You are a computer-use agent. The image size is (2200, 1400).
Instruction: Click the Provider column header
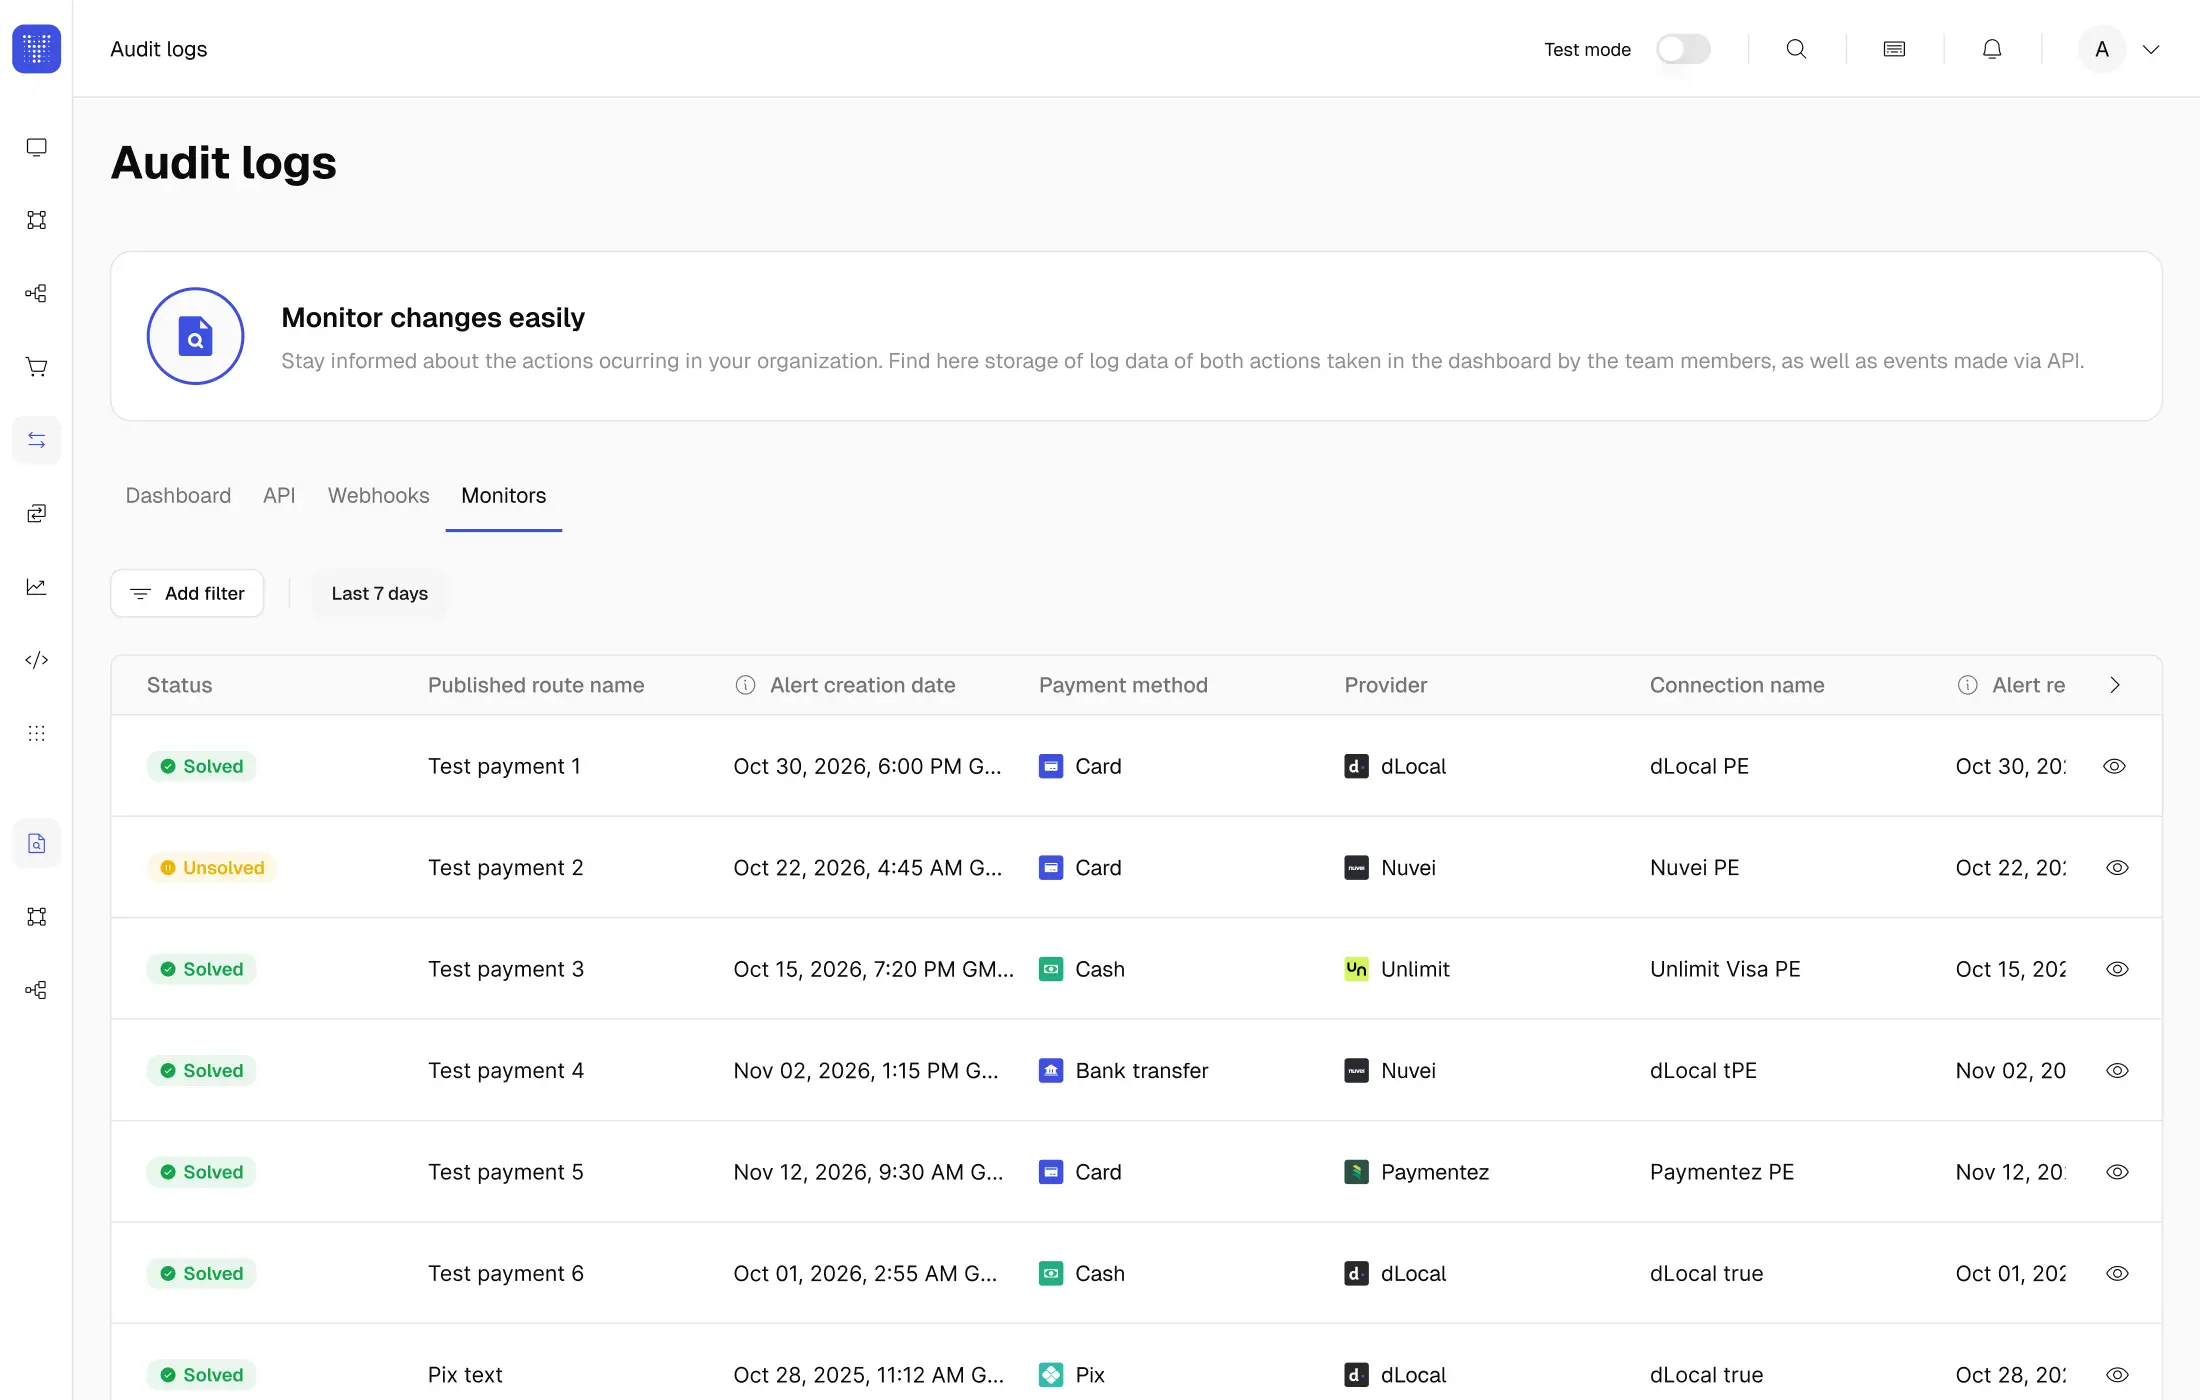click(1385, 685)
